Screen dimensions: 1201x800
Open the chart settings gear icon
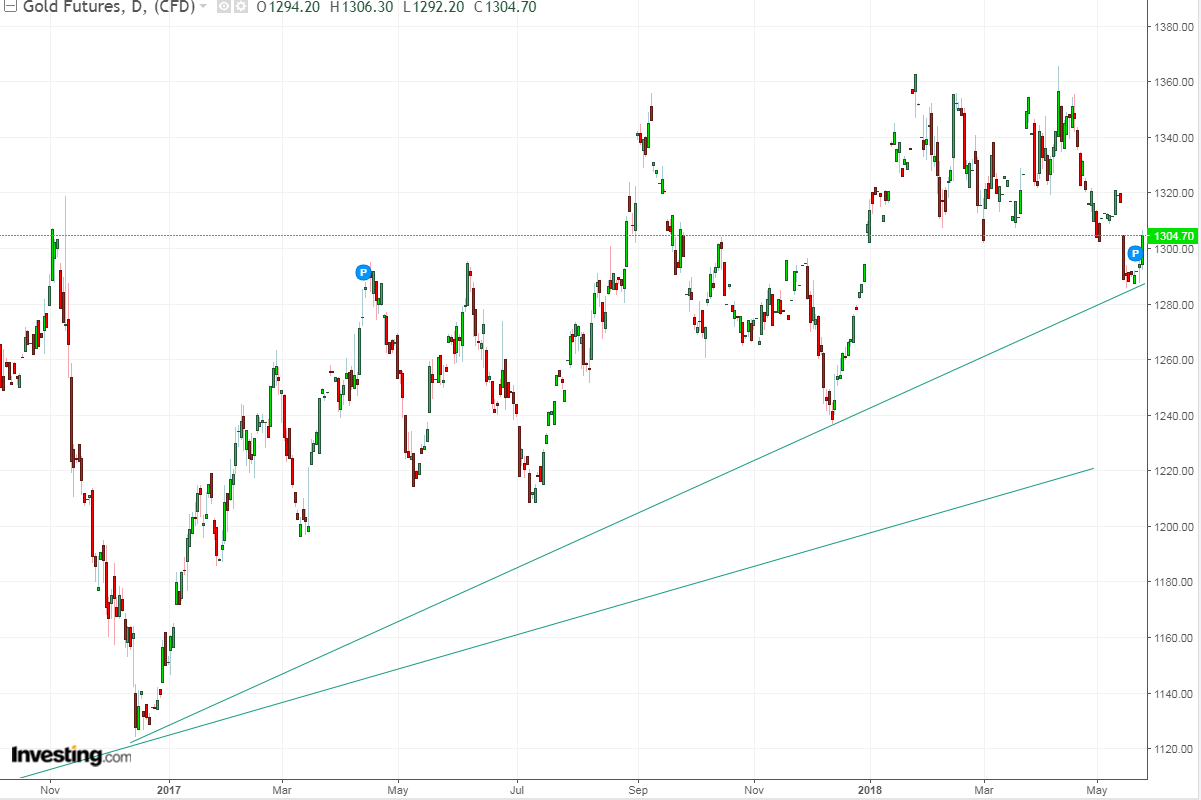[240, 6]
